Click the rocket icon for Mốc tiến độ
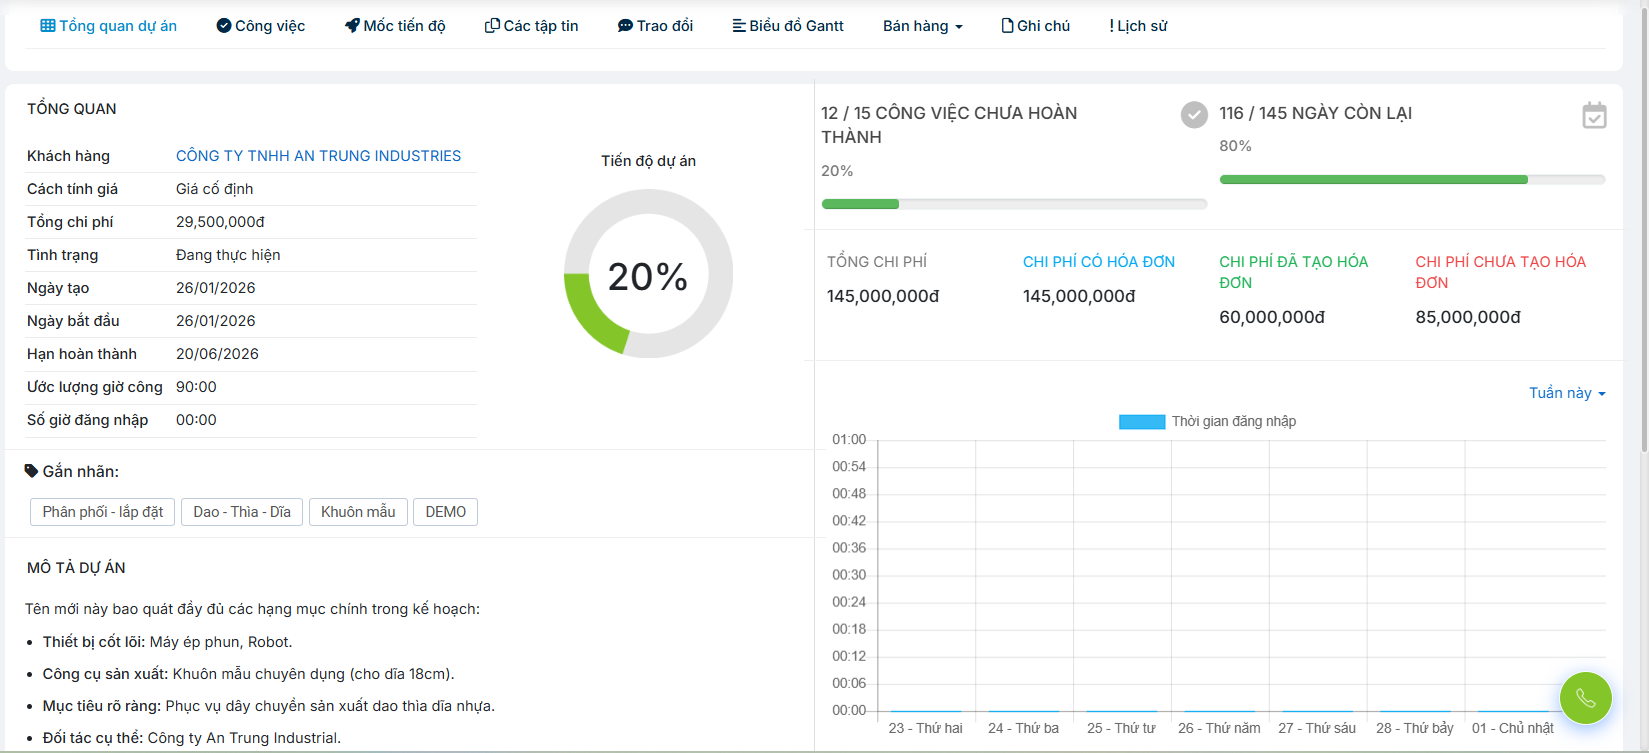The image size is (1649, 753). pos(352,26)
